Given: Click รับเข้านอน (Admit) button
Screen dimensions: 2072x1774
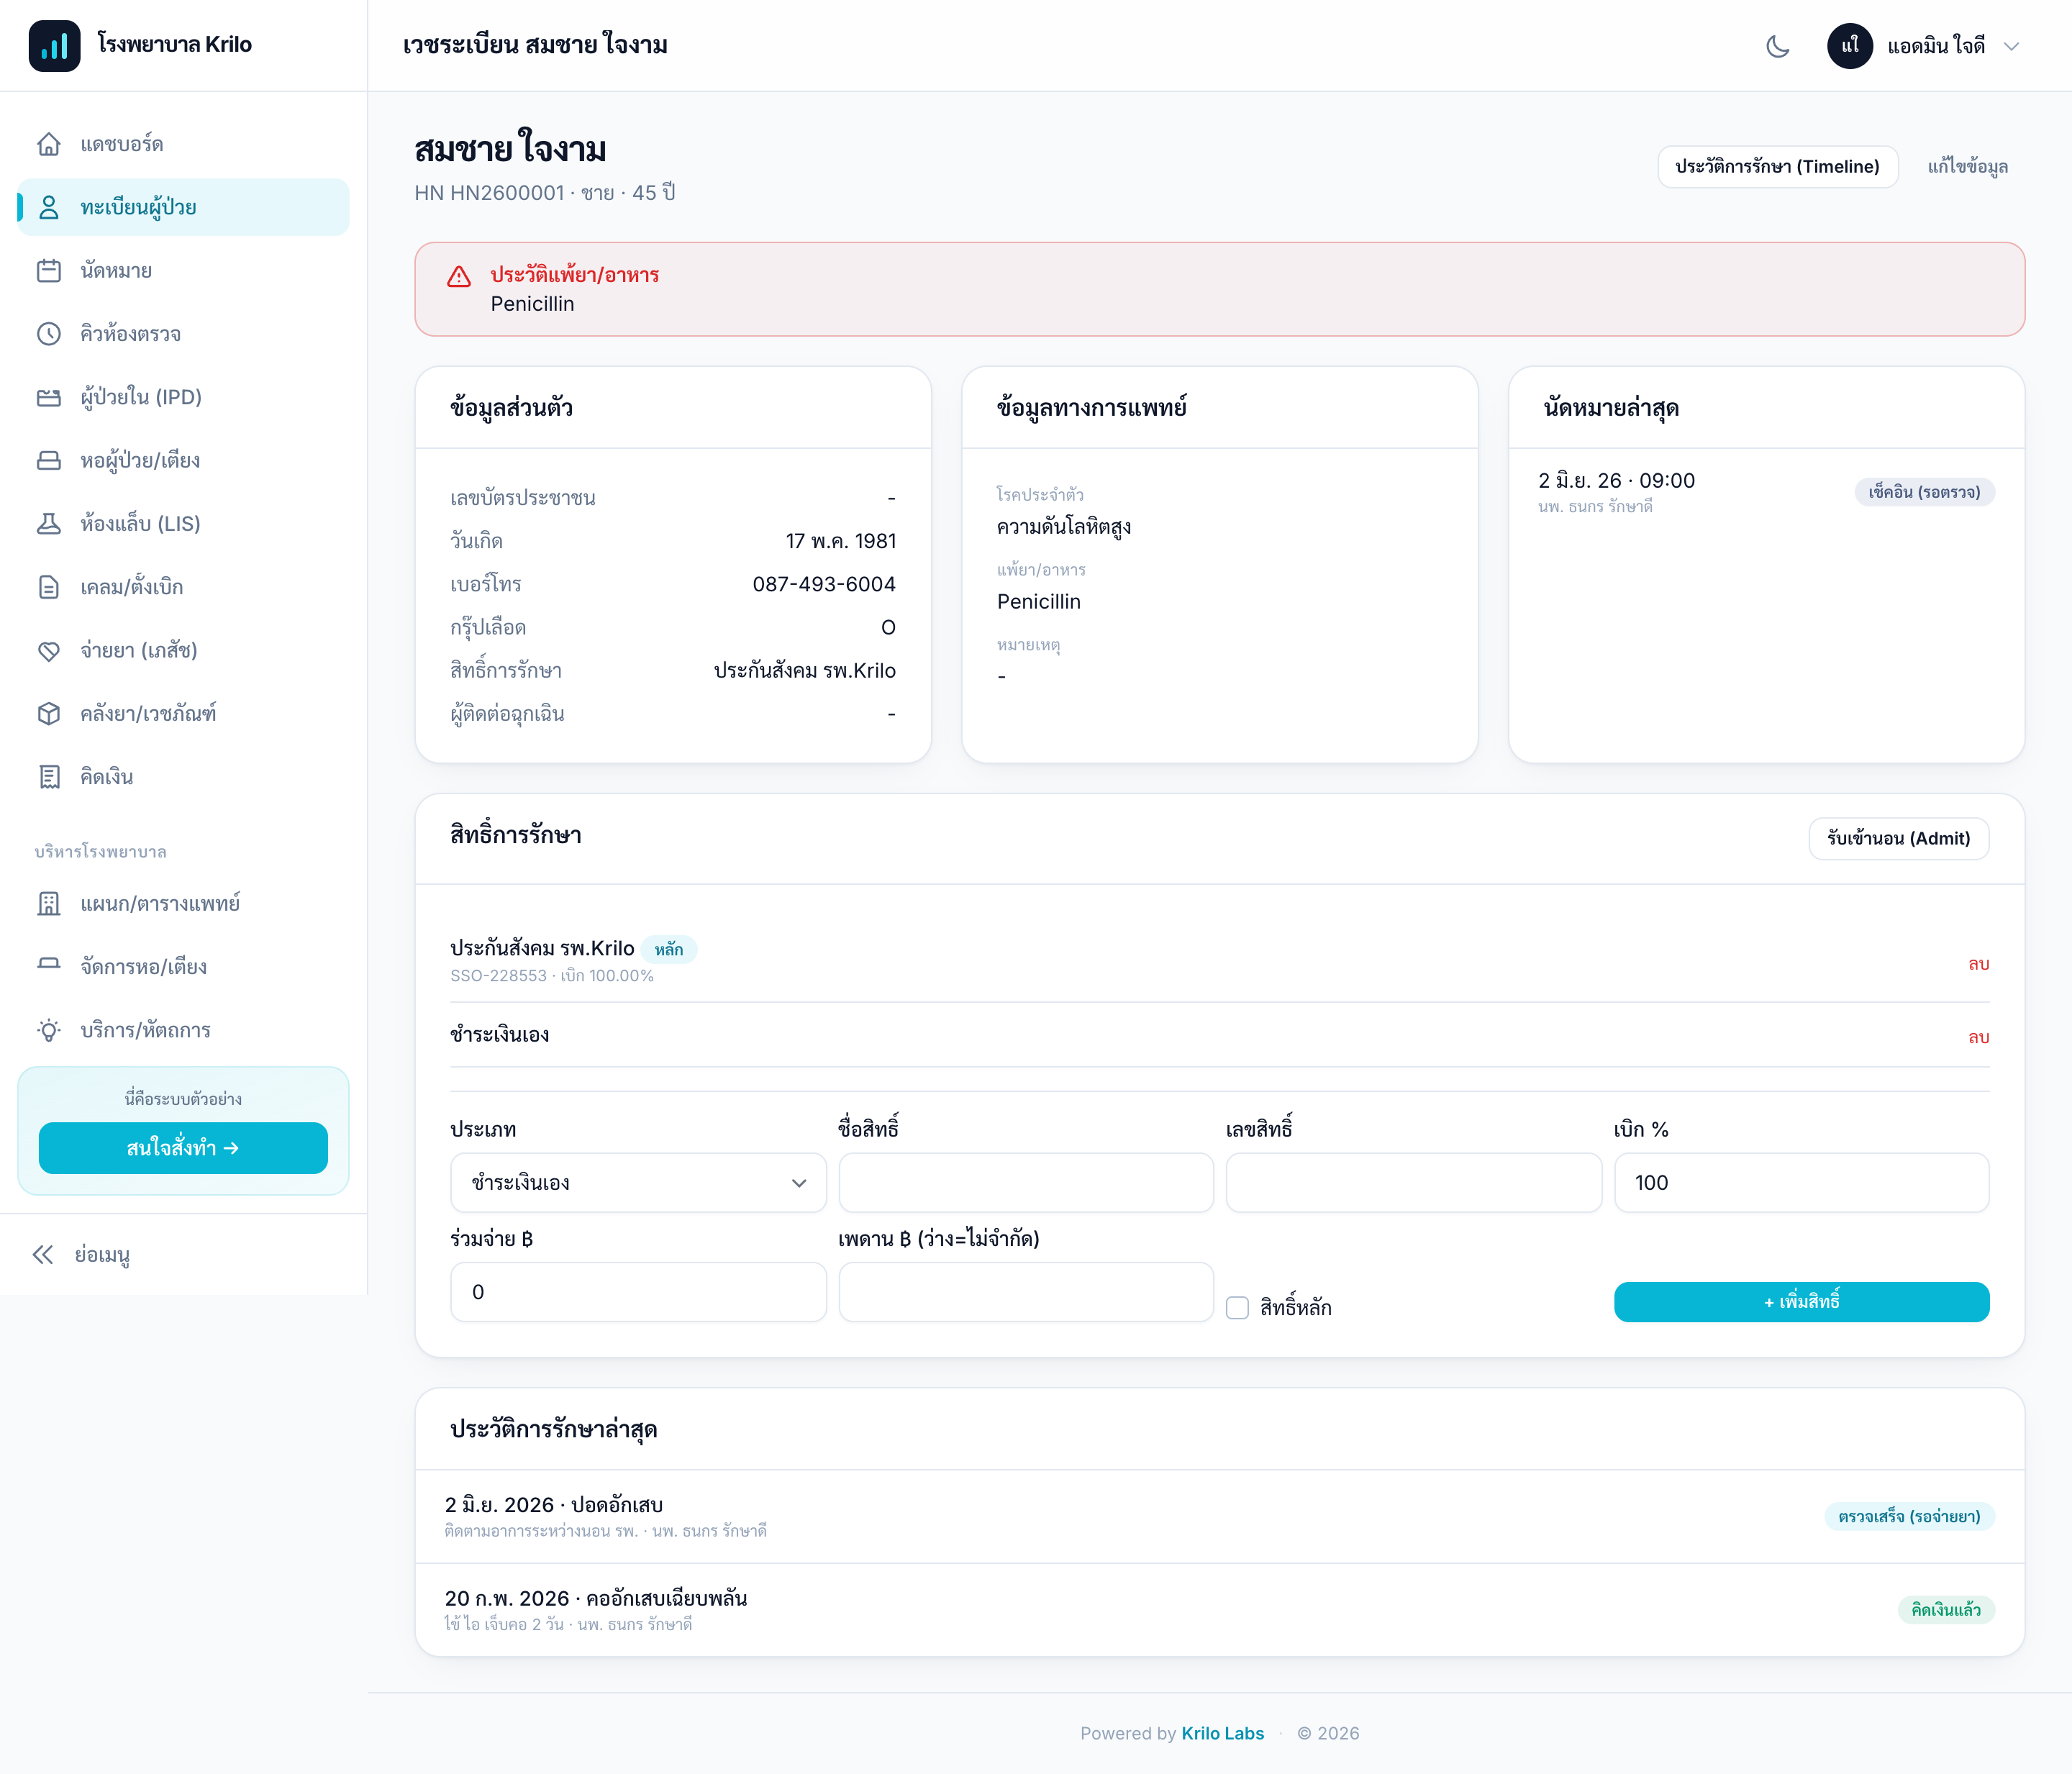Looking at the screenshot, I should pos(1898,838).
